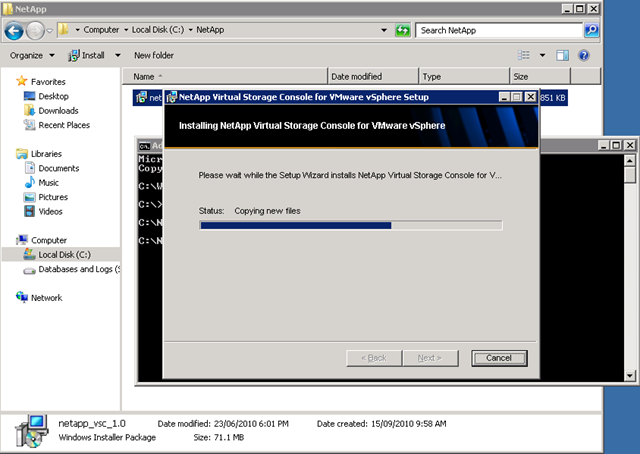Open Downloads in the navigation pane
Screen dimensions: 640x454
58,111
